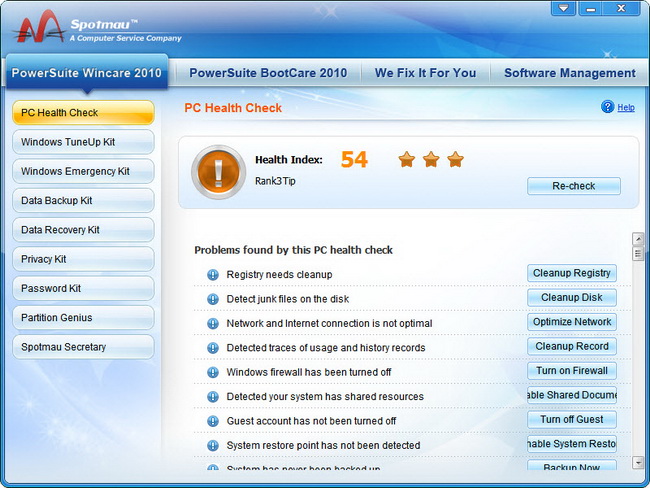Click alert icon beside Guest account warning
Image resolution: width=650 pixels, height=488 pixels.
click(x=212, y=421)
